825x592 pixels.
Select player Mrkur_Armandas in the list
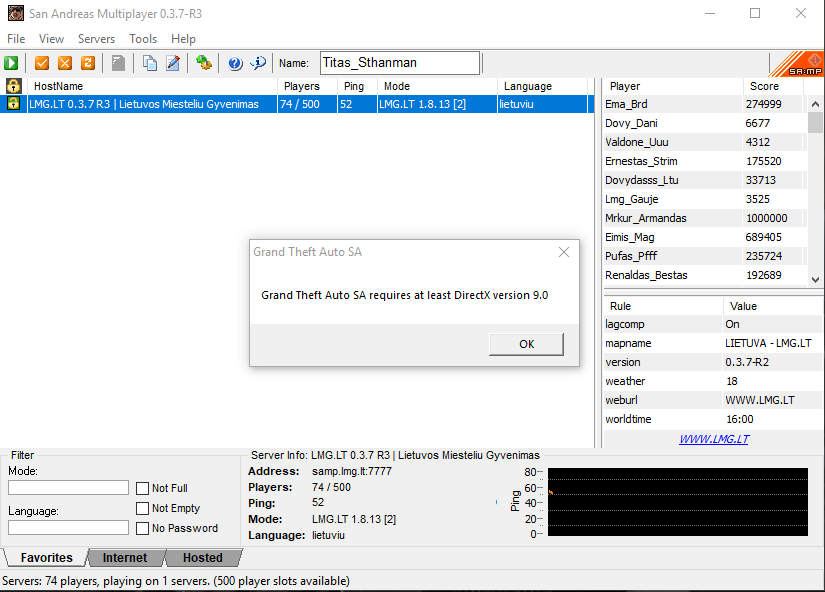704,218
